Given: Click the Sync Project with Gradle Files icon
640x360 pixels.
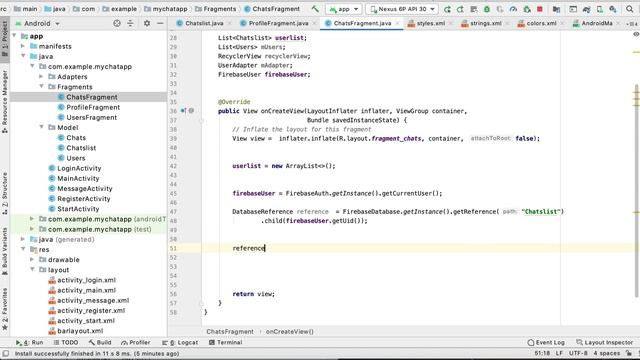Looking at the screenshot, I should 587,9.
